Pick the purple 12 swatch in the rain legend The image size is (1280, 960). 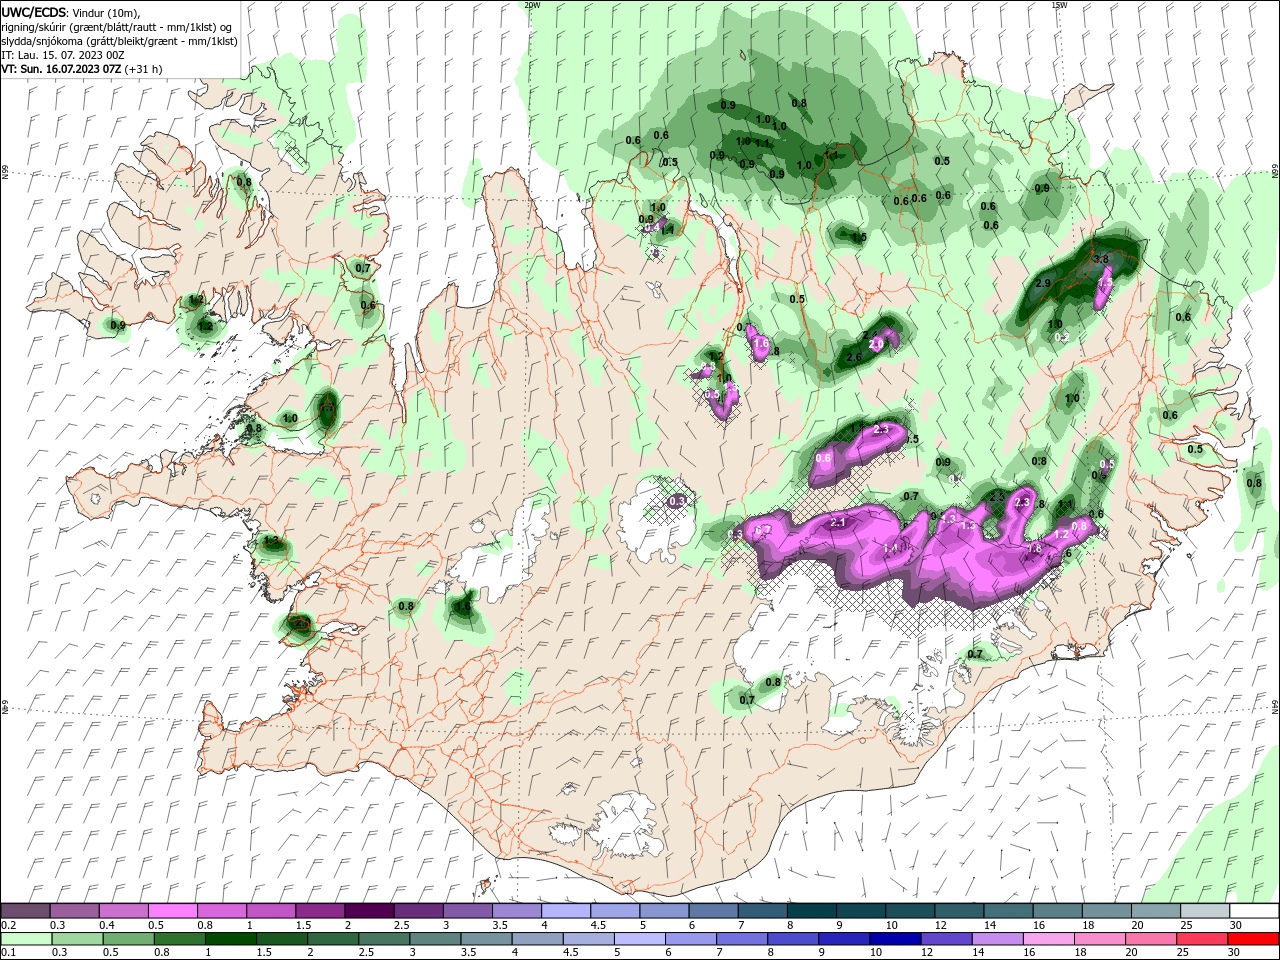click(946, 939)
